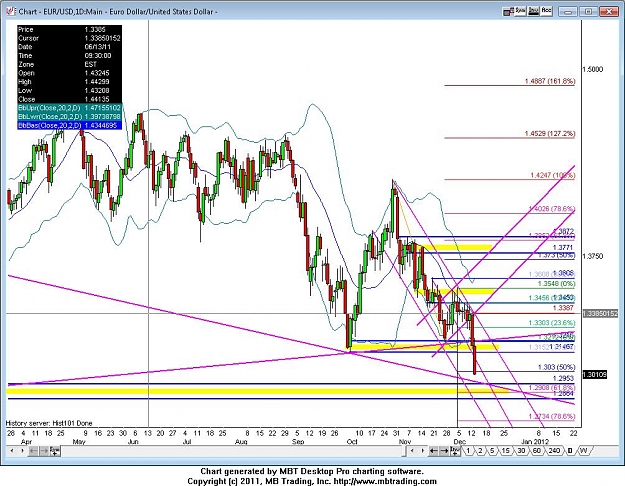Click the 1.2734 (78.6%) Fibonacci label
The width and height of the screenshot is (625, 486).
(552, 416)
